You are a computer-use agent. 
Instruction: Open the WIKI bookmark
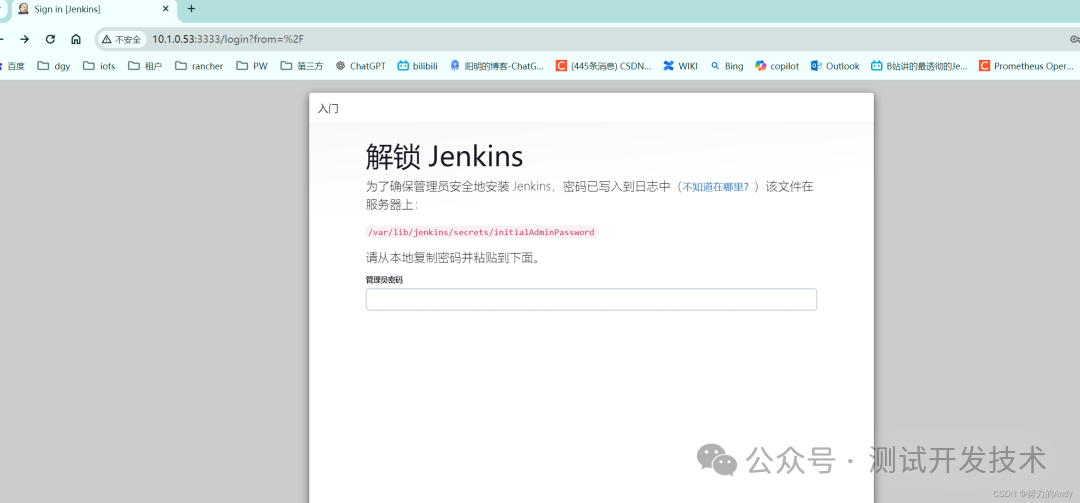point(681,66)
